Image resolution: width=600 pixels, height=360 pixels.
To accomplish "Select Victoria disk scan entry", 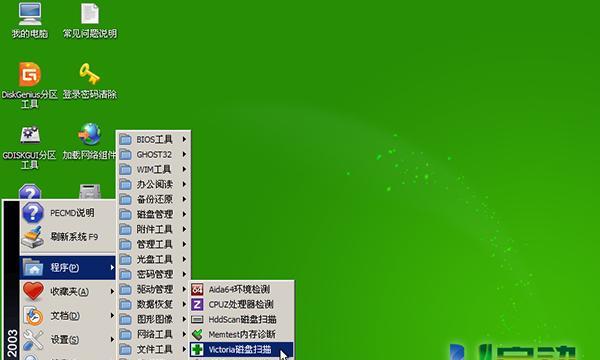I will point(242,349).
